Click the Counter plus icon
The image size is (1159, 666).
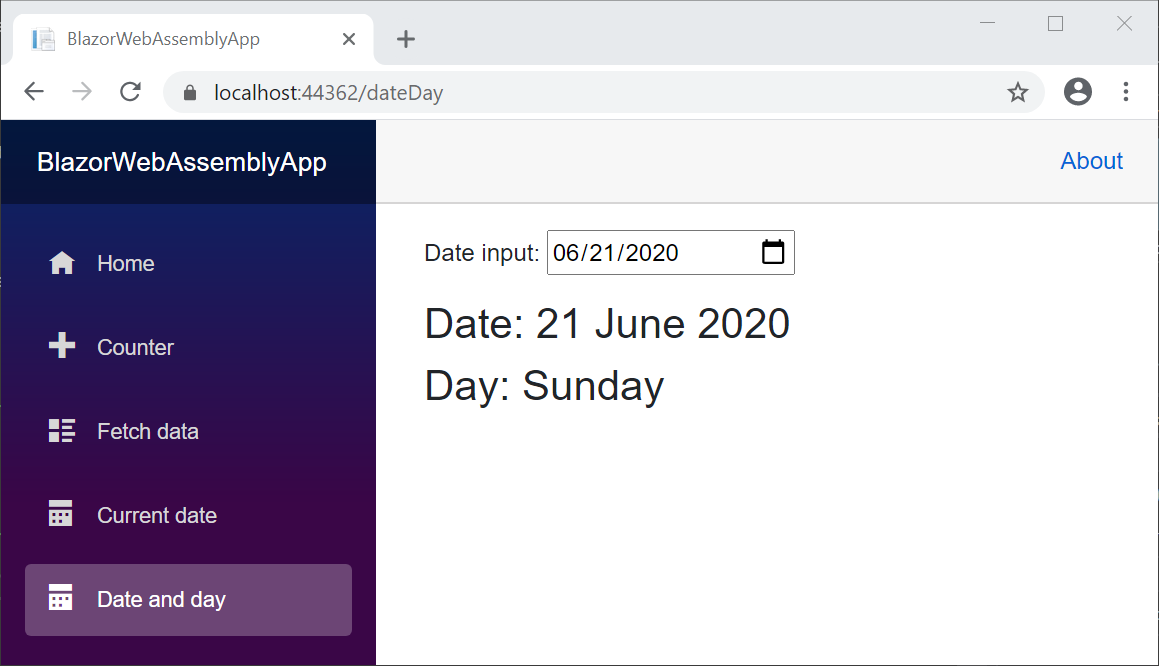pos(61,346)
